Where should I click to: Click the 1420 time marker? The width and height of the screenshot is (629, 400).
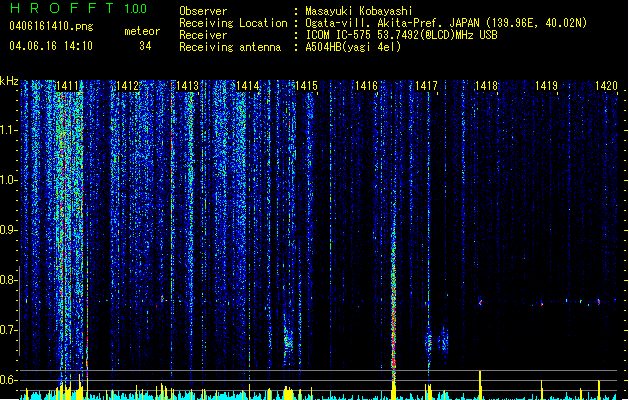pos(606,86)
